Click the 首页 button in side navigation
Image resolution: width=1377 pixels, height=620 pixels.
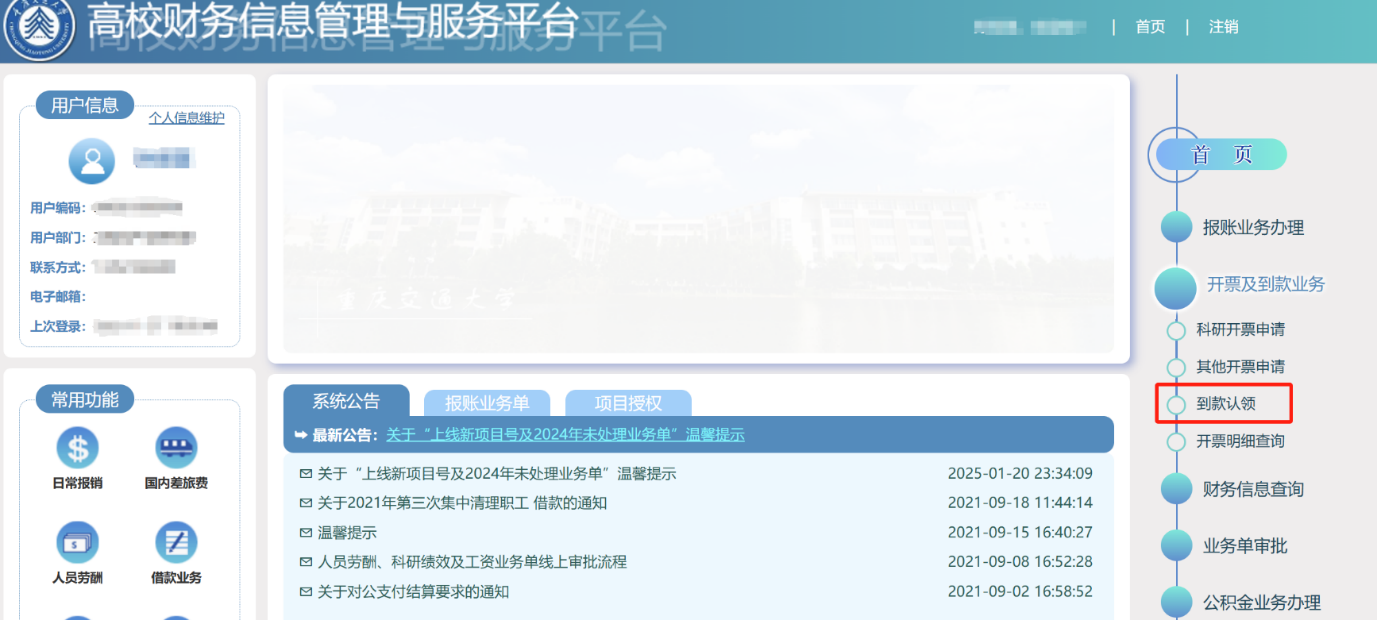point(1221,155)
